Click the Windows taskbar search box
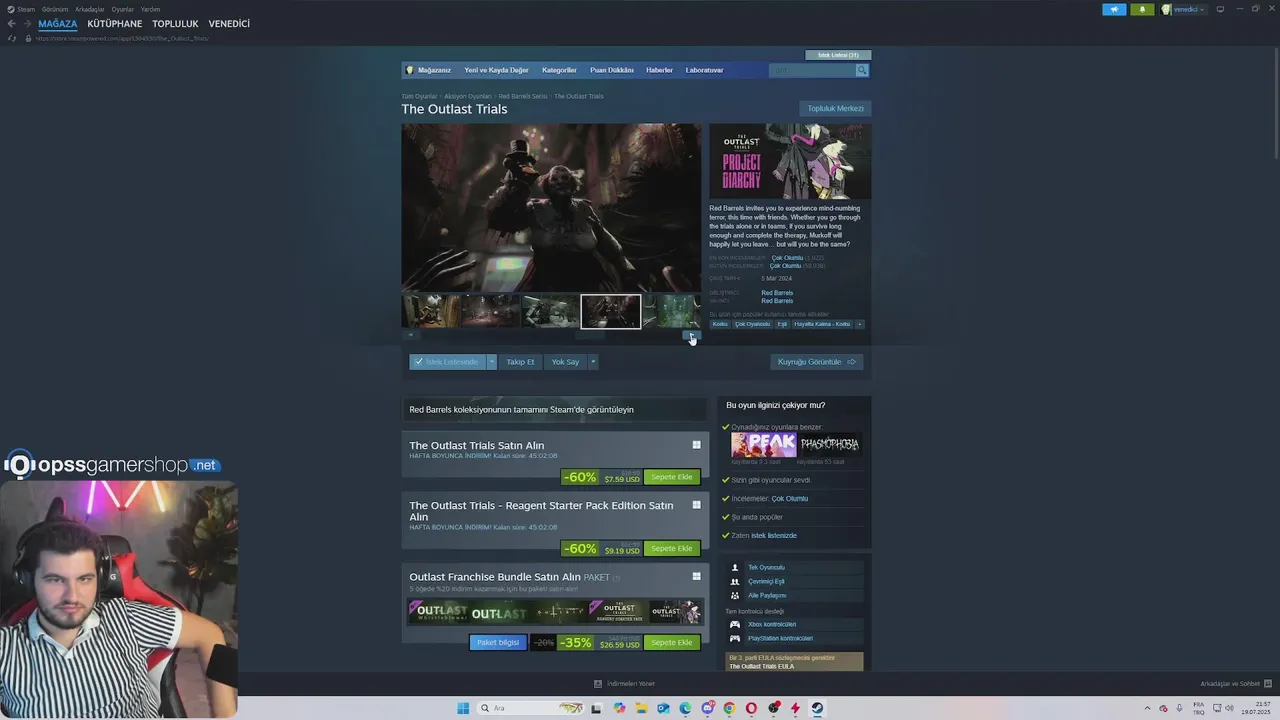Viewport: 1280px width, 720px height. point(531,708)
